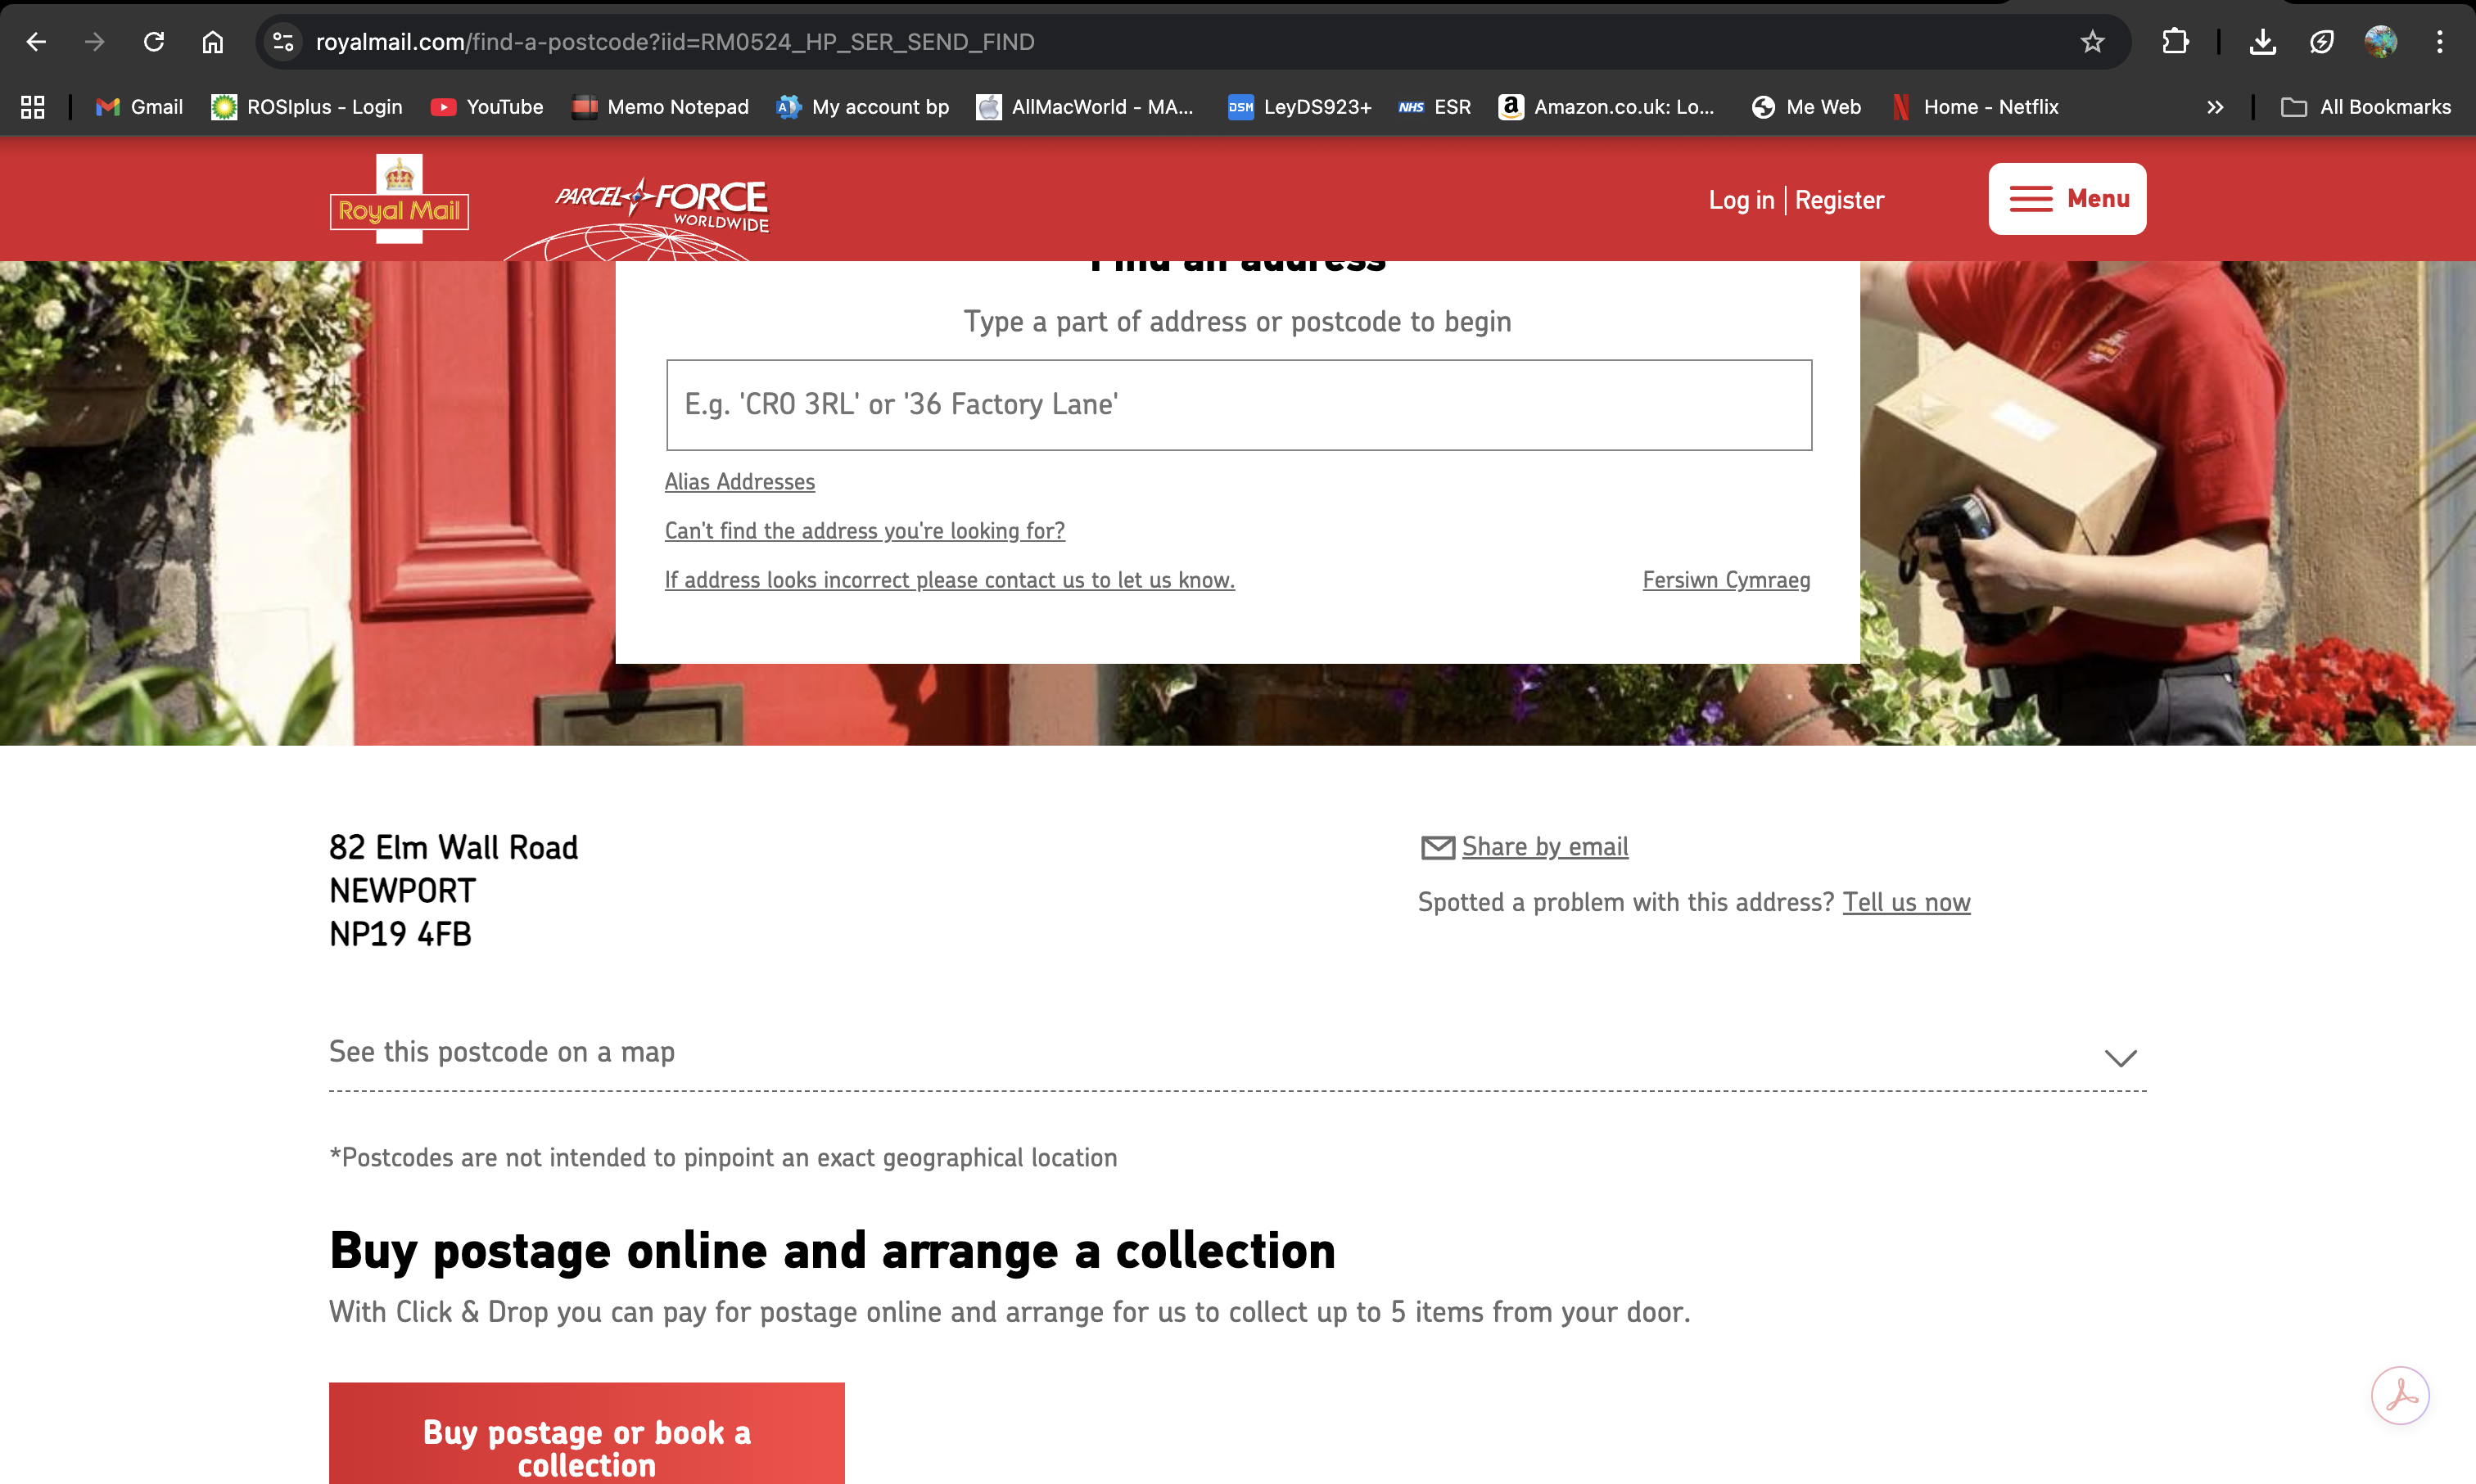The image size is (2476, 1484).
Task: Click the 'Share by email' link
Action: tap(1544, 847)
